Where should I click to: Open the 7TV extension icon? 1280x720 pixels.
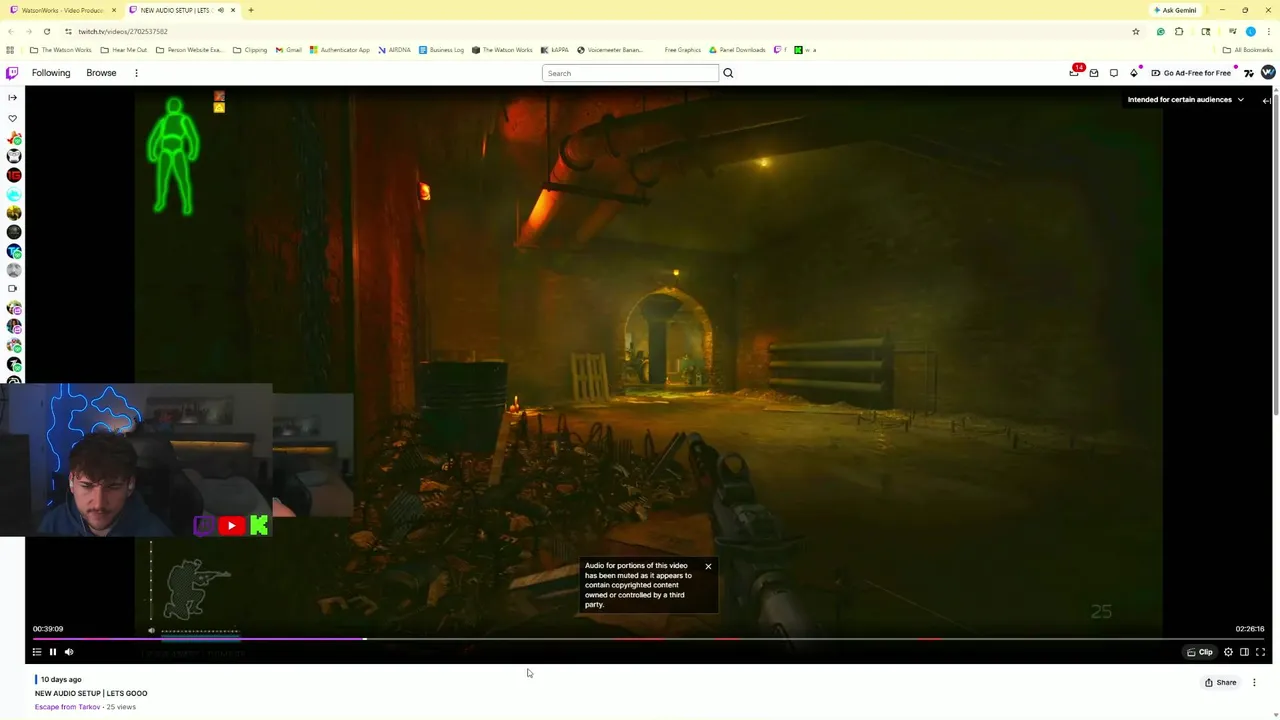[x=1249, y=73]
